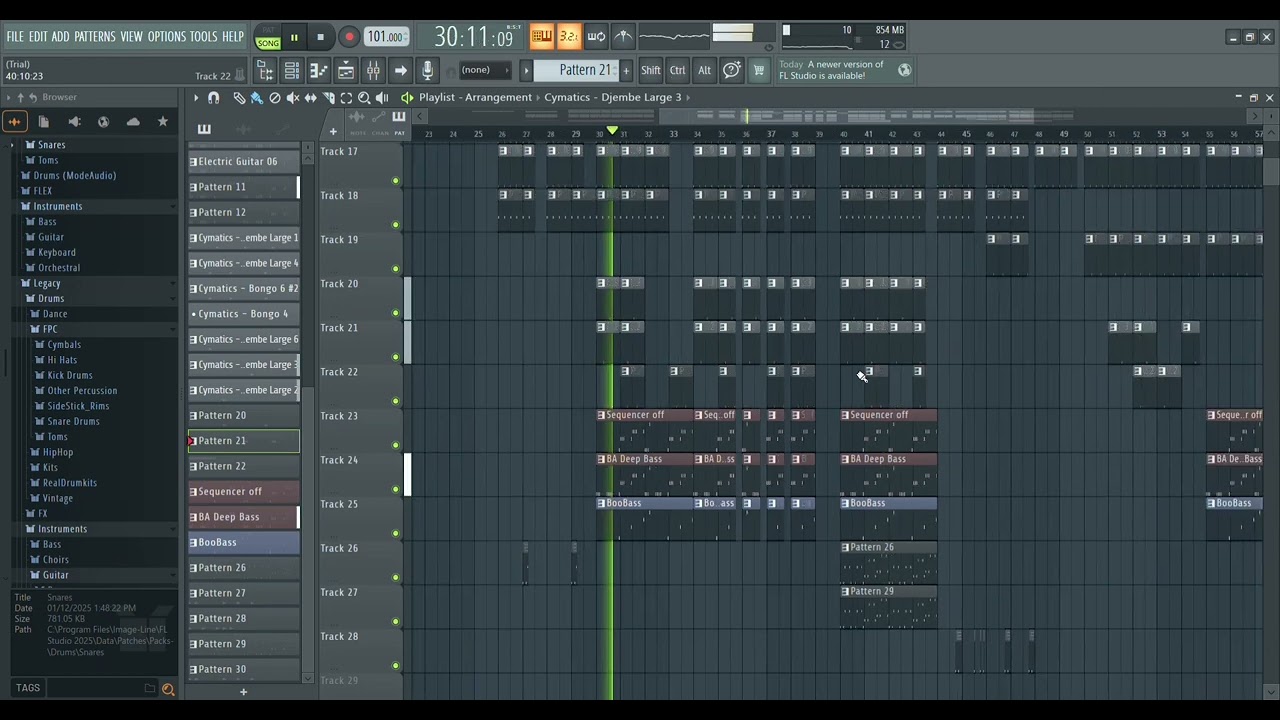Open the playlist options arrow menu
Screen dimensions: 1280x720
(x=196, y=97)
